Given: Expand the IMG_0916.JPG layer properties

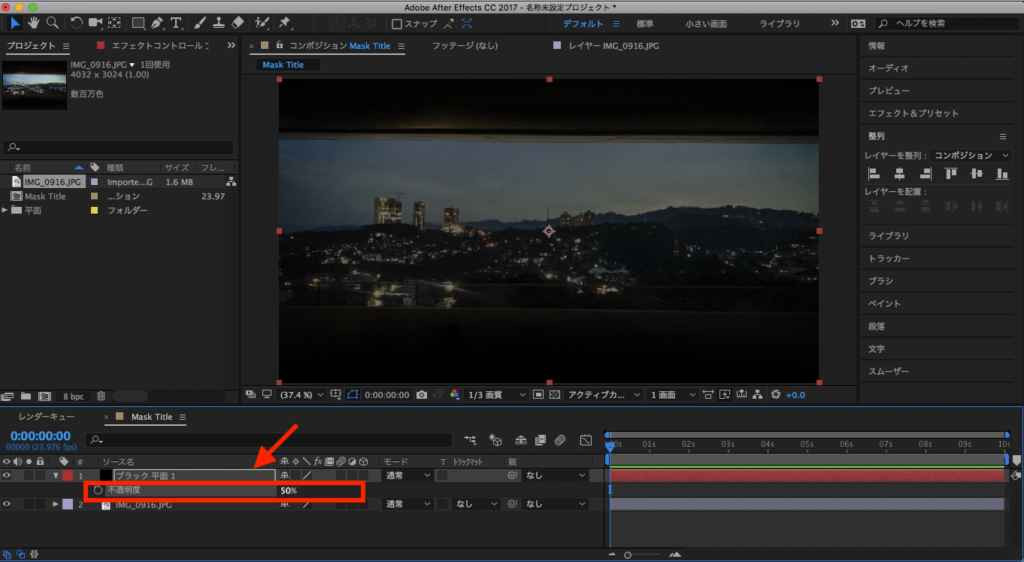Looking at the screenshot, I should [55, 505].
